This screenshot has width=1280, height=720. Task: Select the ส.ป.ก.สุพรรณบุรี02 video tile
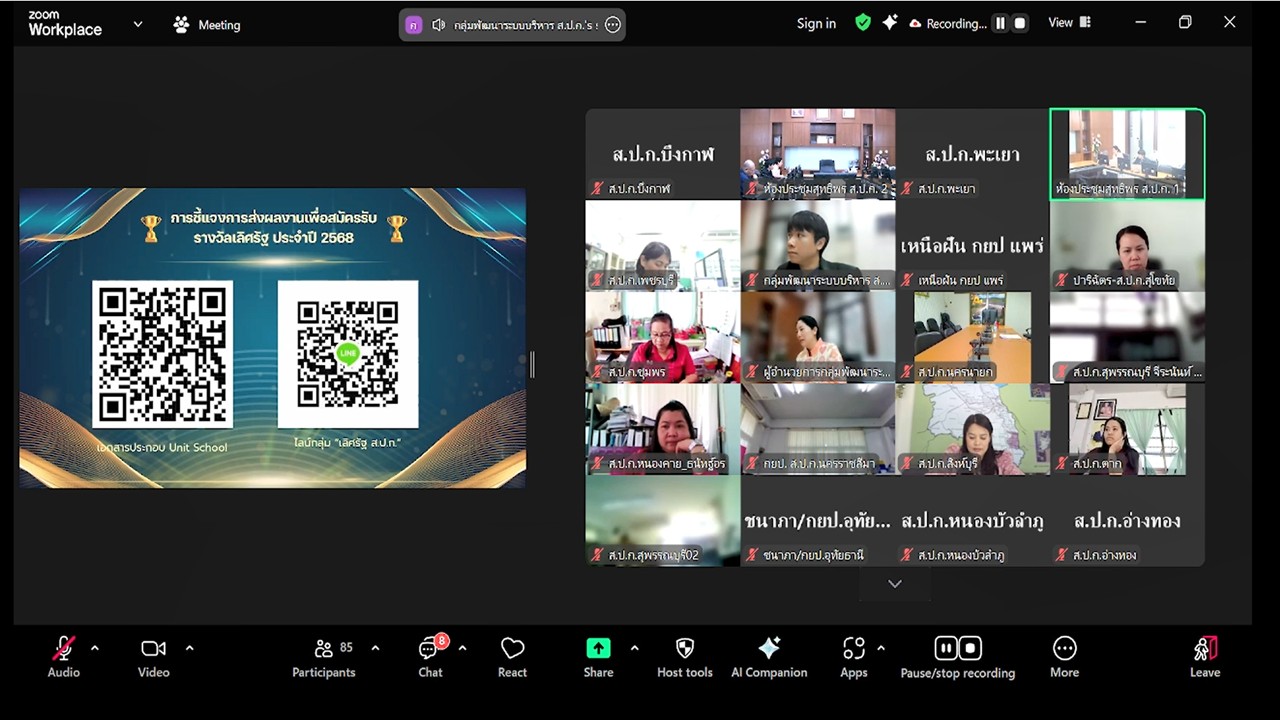pyautogui.click(x=663, y=521)
